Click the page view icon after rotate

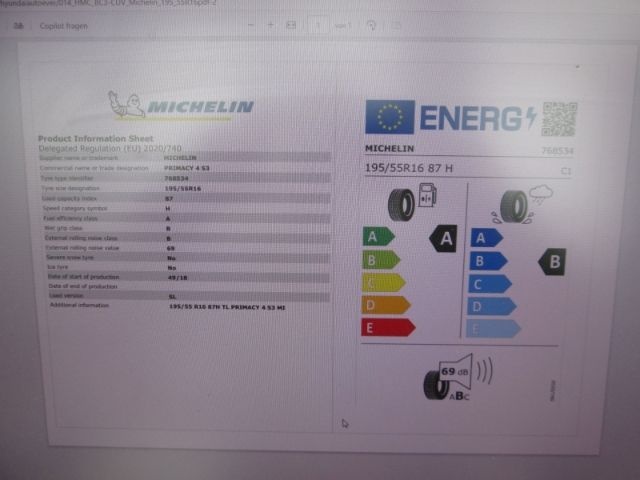coord(393,25)
